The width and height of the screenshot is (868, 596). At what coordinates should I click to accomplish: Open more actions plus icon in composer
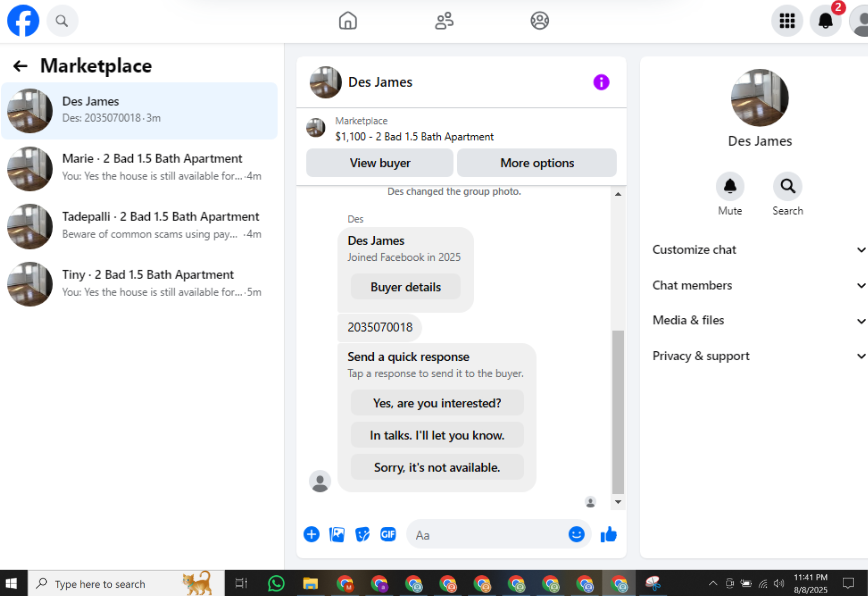coord(312,535)
